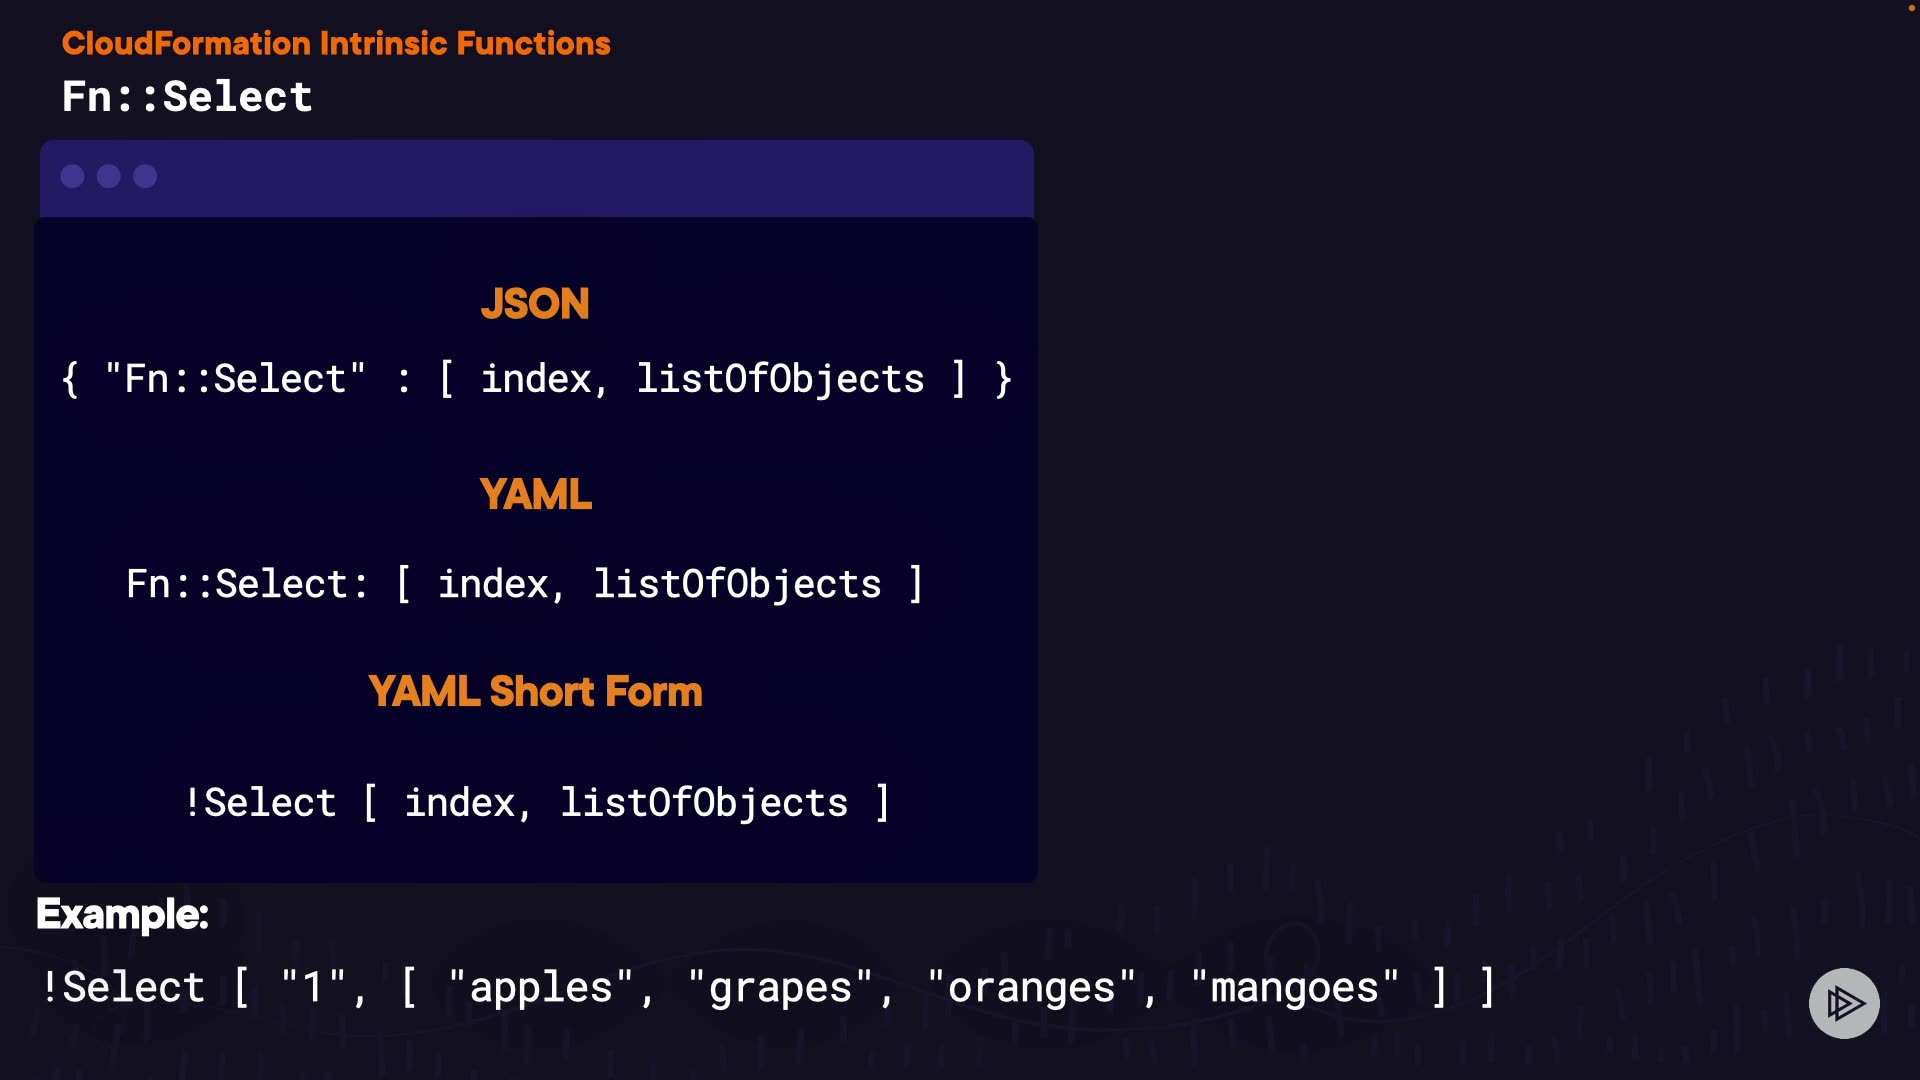Click the word "oranges" in the example
This screenshot has height=1080, width=1920.
point(1031,988)
